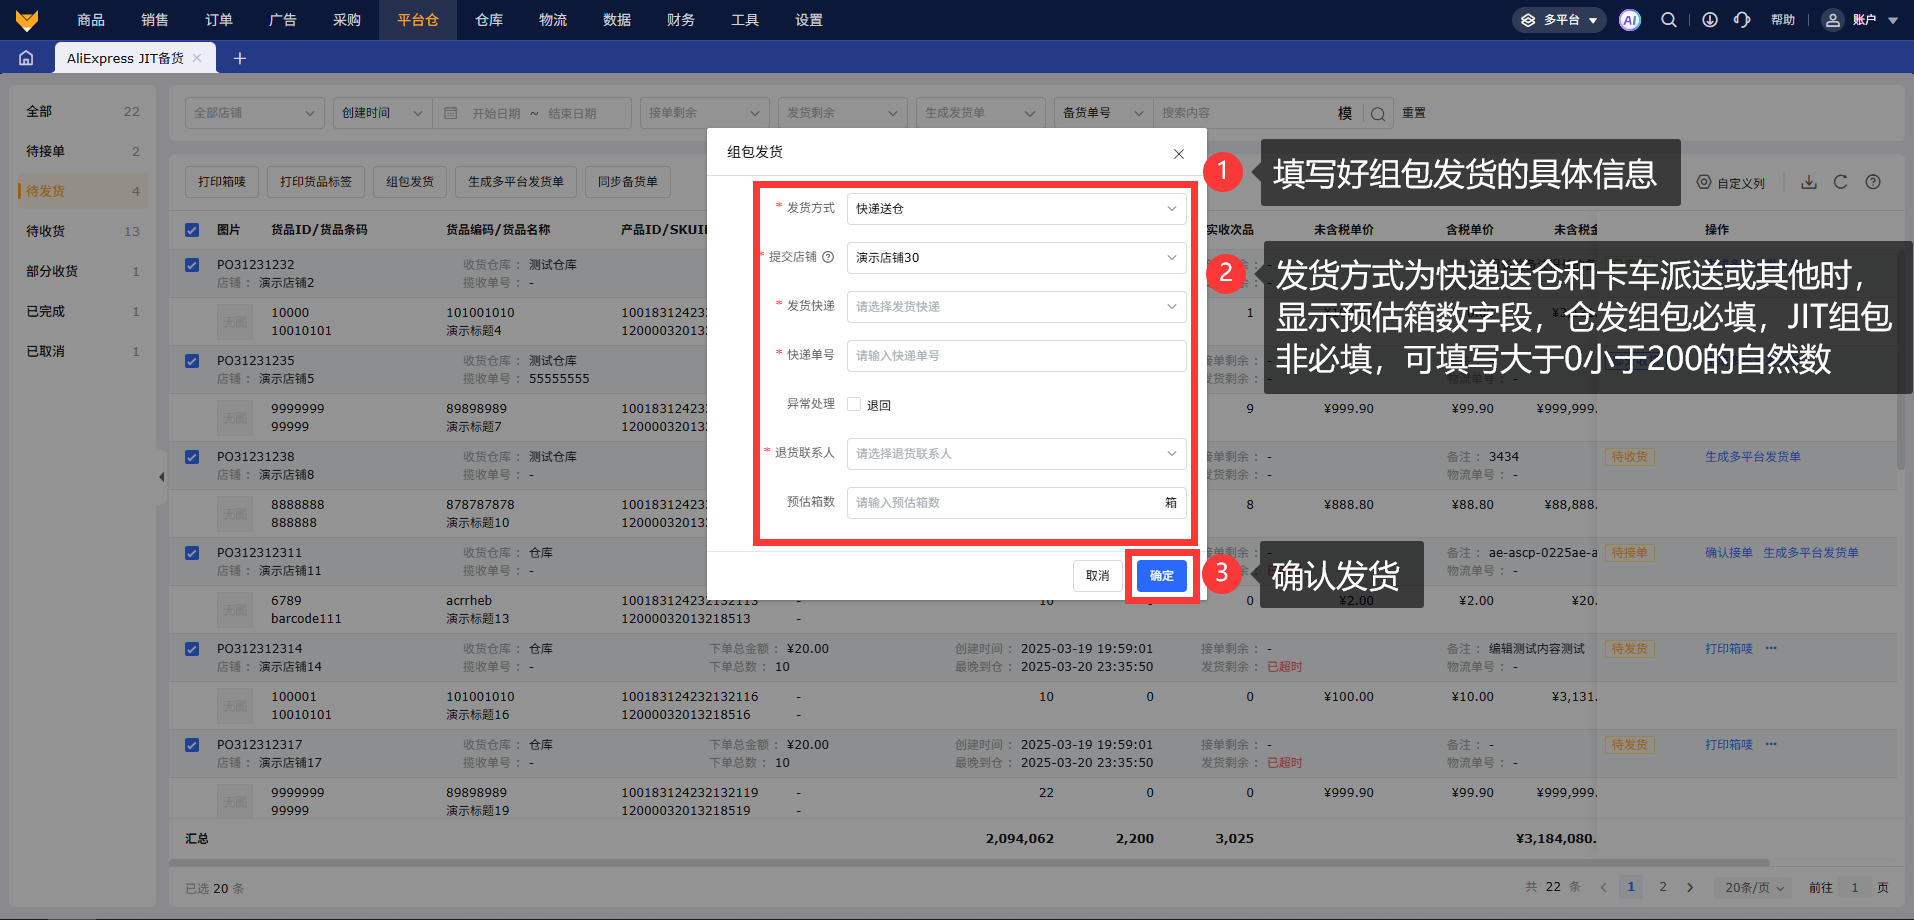Open the 创建时间 filter dropdown

click(383, 113)
